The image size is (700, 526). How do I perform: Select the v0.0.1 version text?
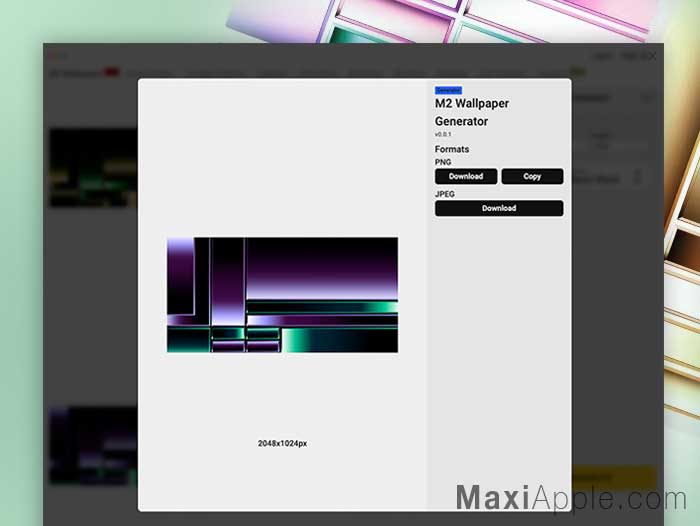[443, 134]
